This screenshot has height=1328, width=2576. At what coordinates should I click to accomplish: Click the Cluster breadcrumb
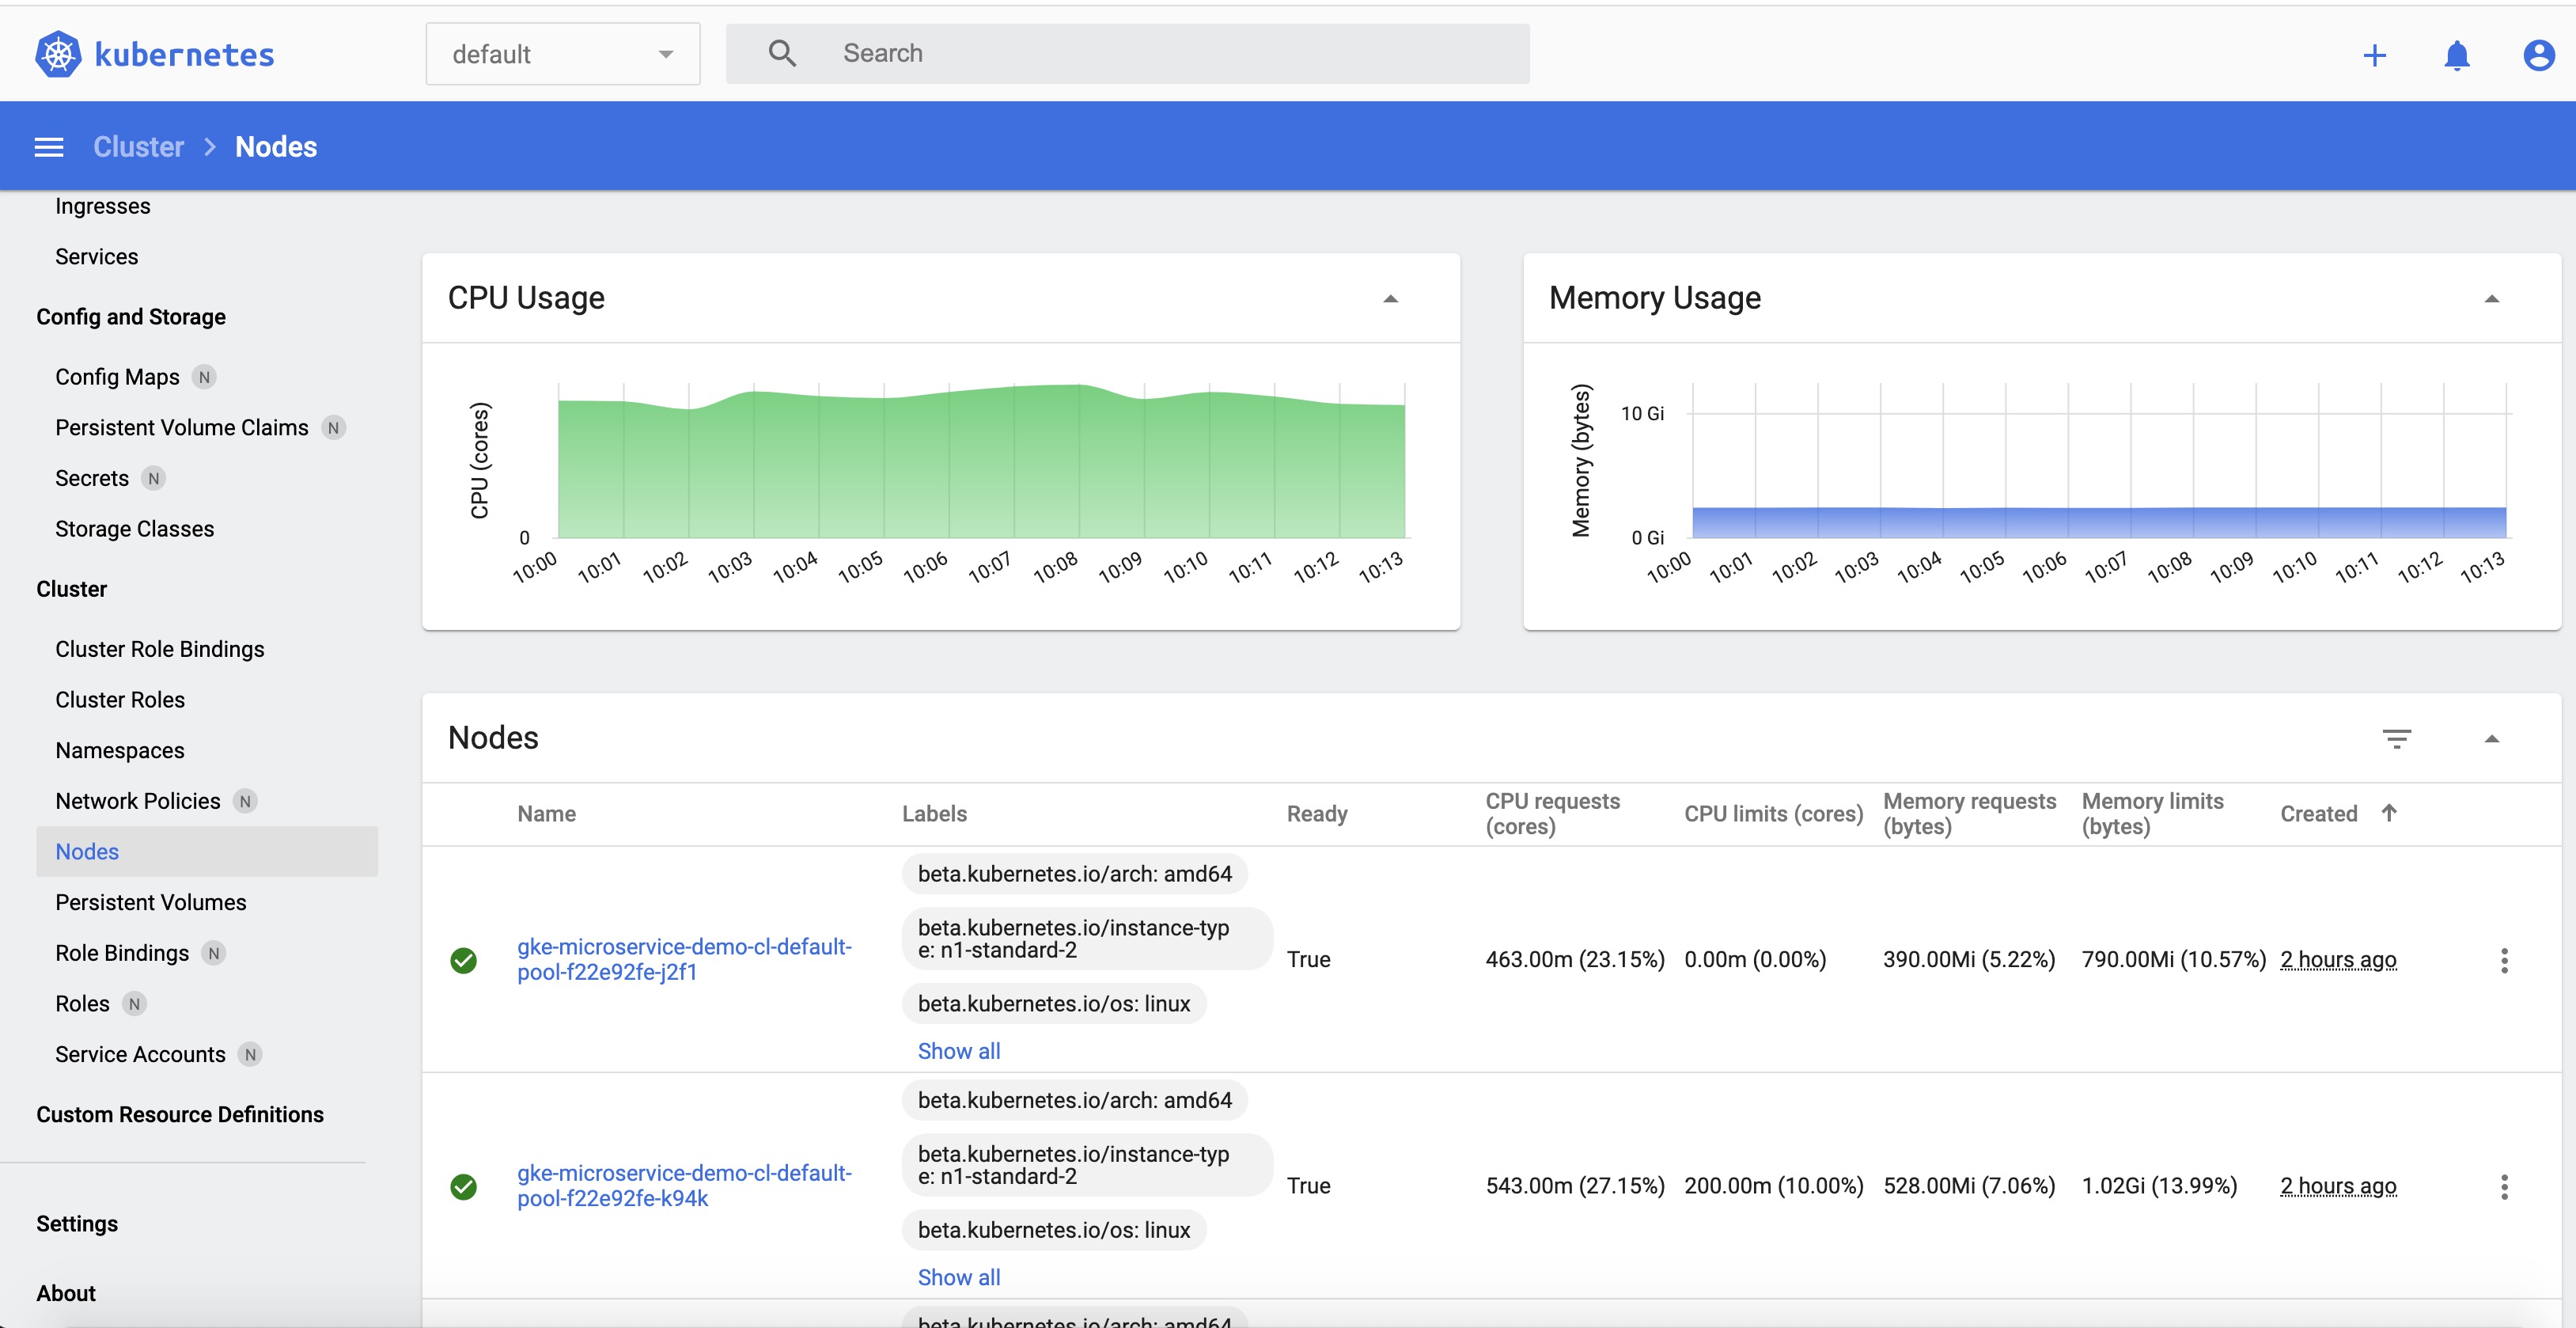pos(138,147)
